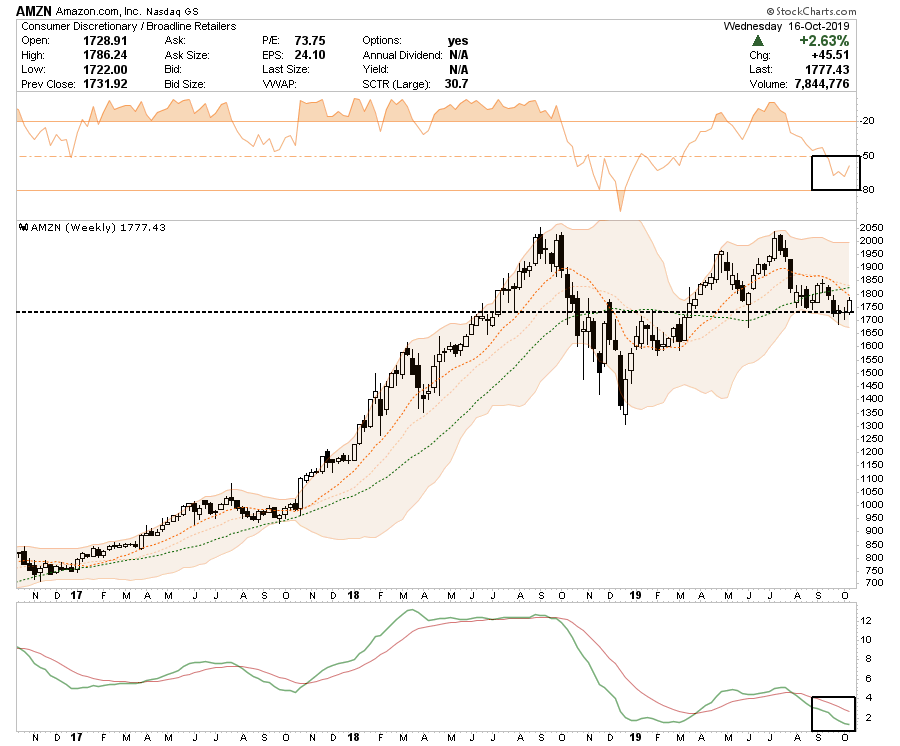
Task: Click the 8 label on lower indicator axis
Action: tap(868, 659)
